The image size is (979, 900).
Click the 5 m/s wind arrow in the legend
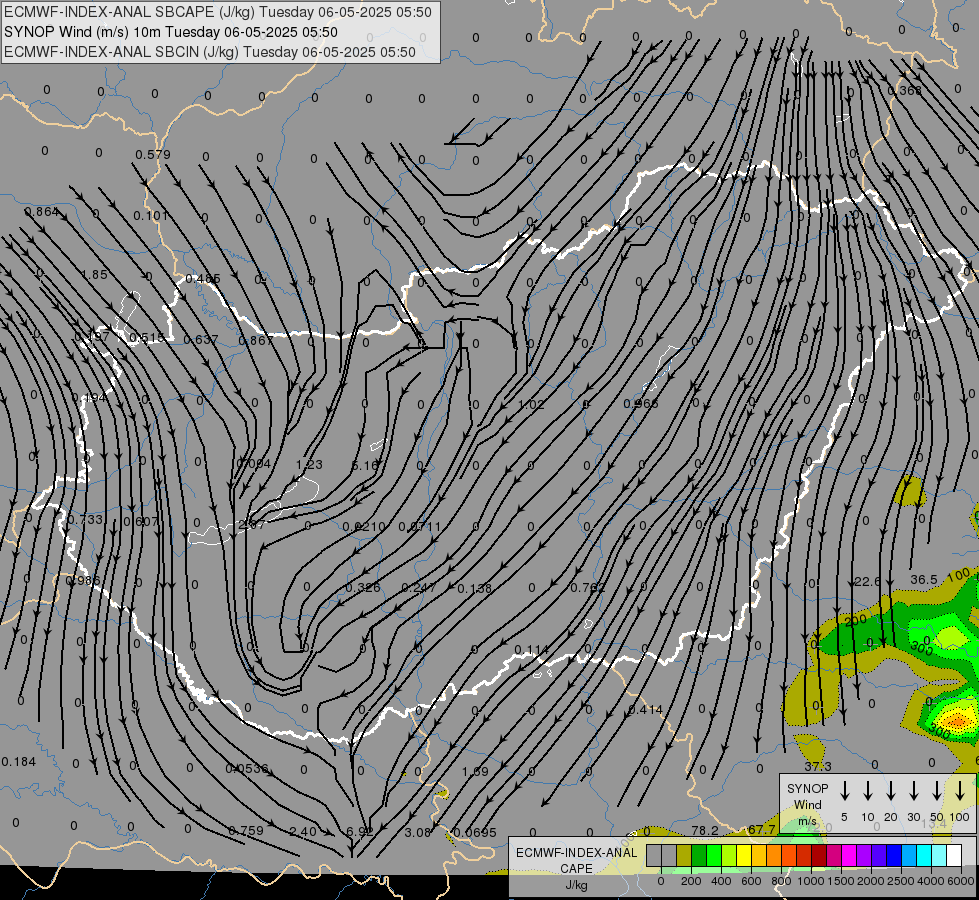pyautogui.click(x=844, y=791)
